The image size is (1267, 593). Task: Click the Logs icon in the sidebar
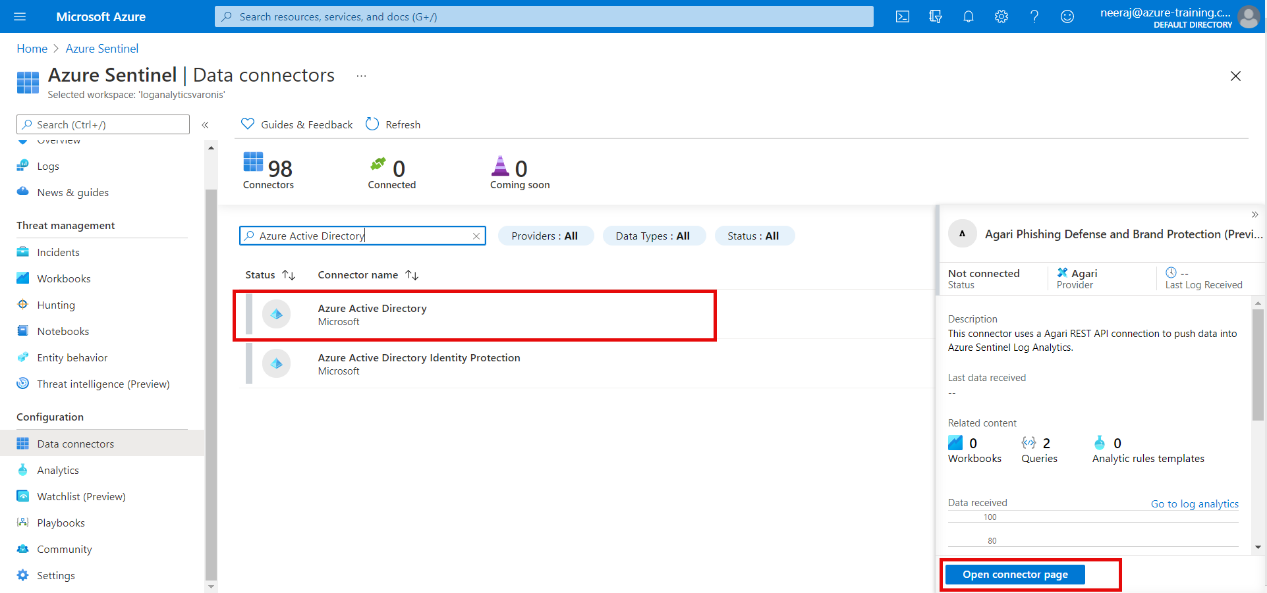pos(23,166)
